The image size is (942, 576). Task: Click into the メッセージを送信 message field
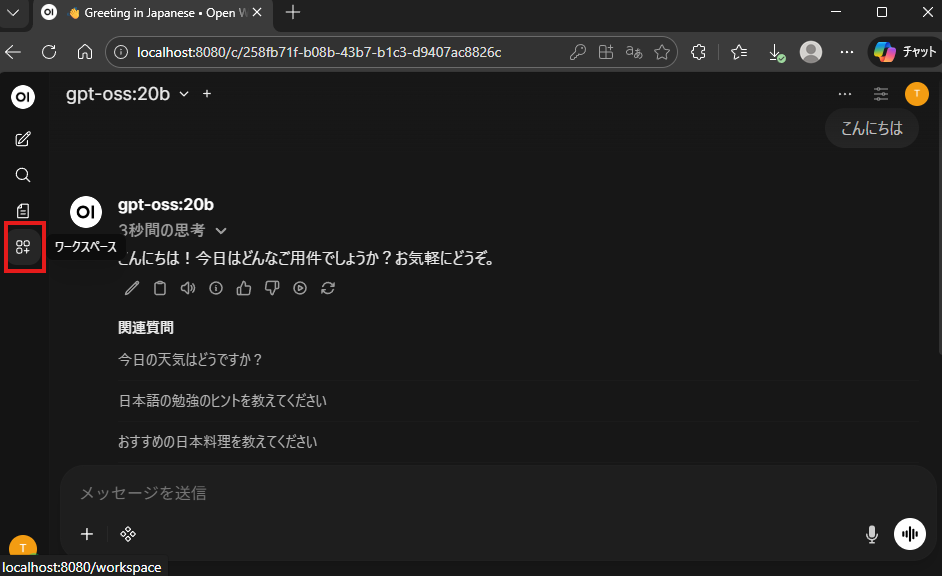coord(450,493)
